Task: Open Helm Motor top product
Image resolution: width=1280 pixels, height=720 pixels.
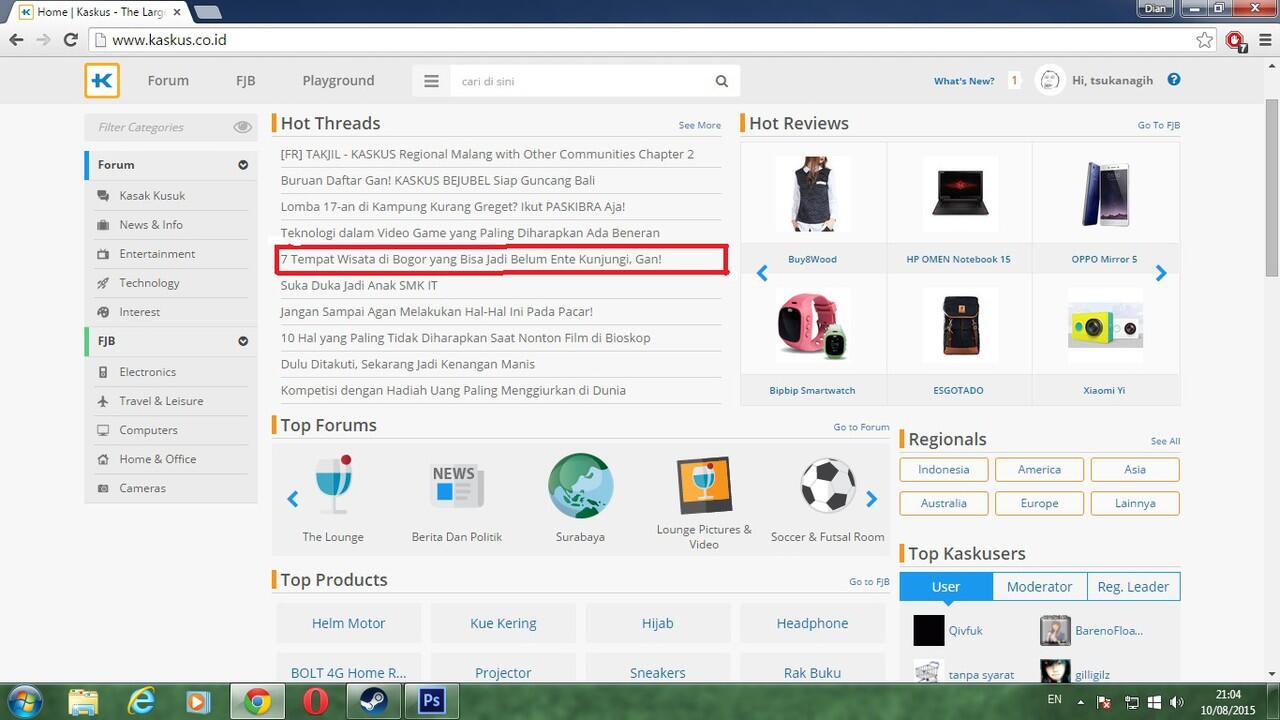Action: (348, 623)
